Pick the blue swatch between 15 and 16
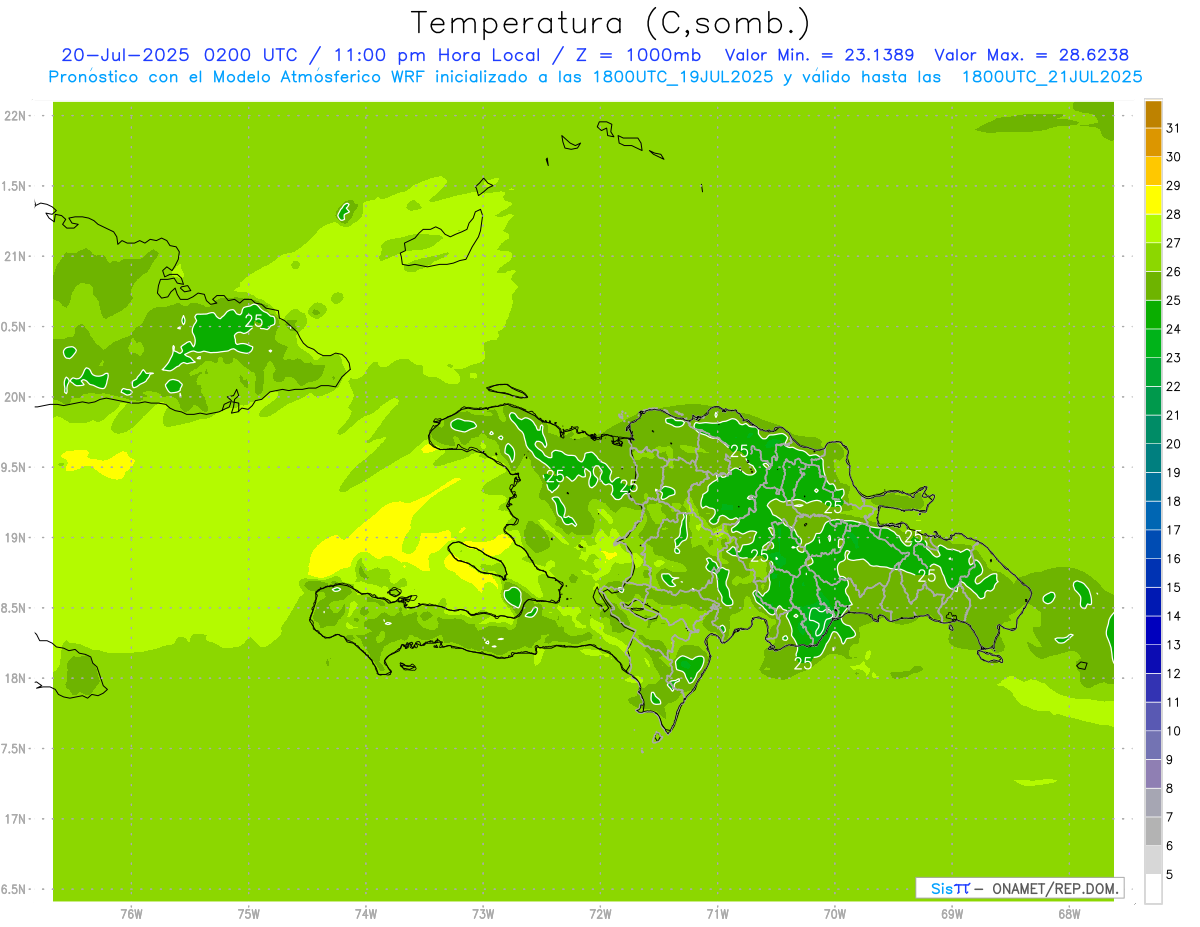The width and height of the screenshot is (1200, 927). pyautogui.click(x=1153, y=573)
